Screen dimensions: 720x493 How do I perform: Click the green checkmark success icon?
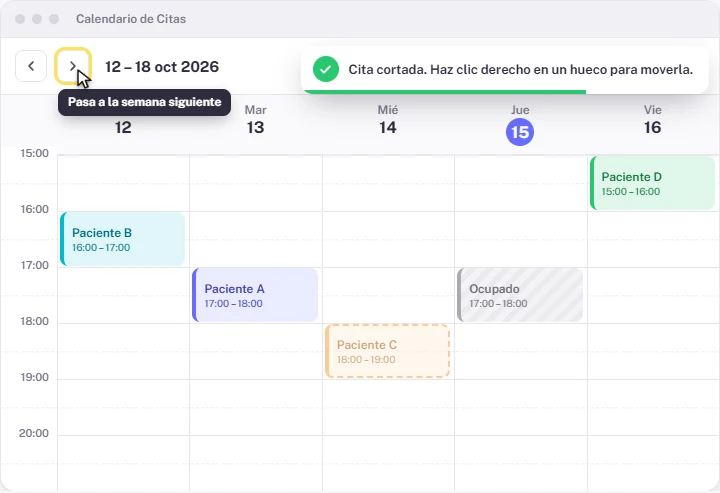[x=326, y=69]
